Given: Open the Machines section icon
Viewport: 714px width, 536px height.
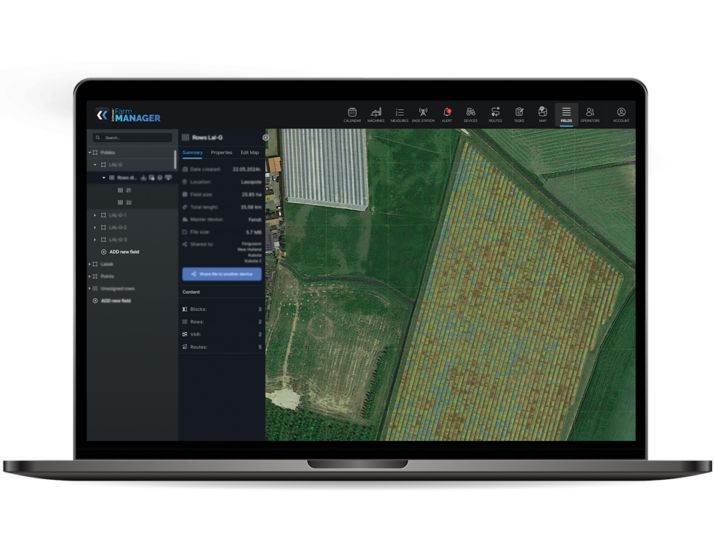Looking at the screenshot, I should tap(376, 114).
